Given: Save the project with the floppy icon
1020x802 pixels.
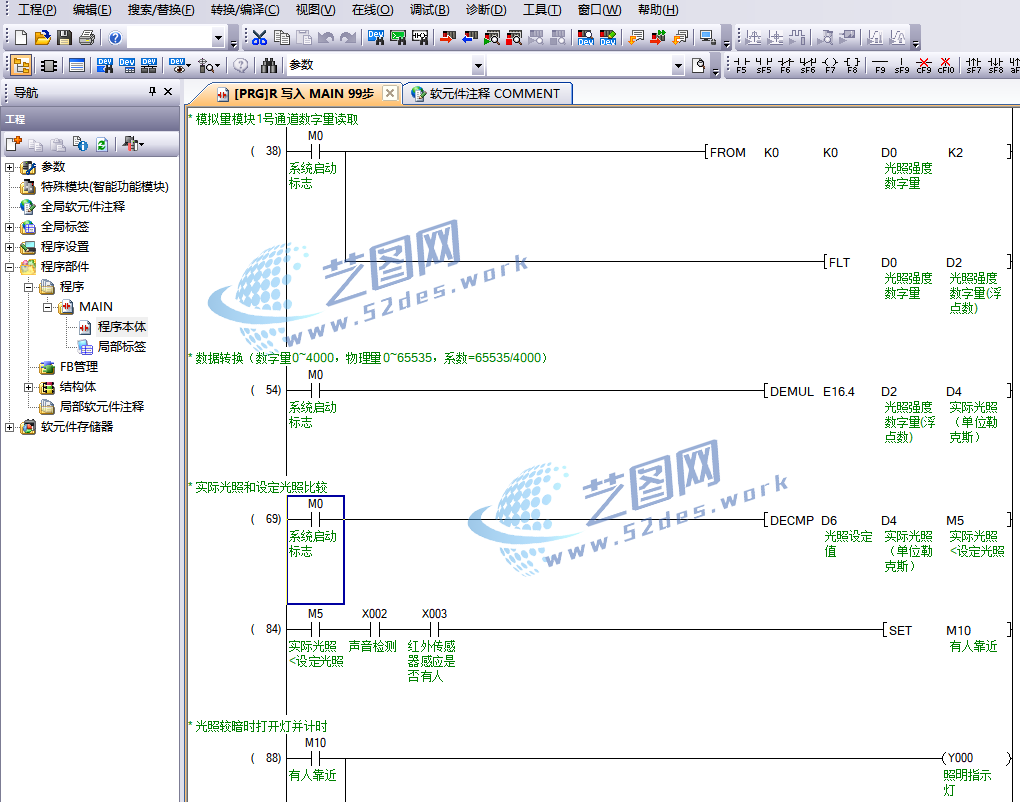Looking at the screenshot, I should click(64, 38).
